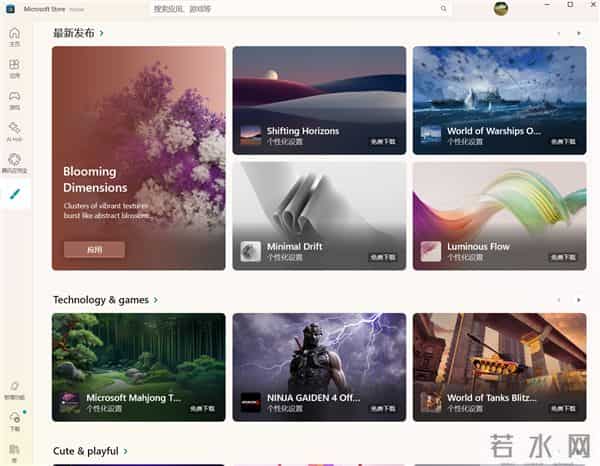Image resolution: width=600 pixels, height=466 pixels.
Task: Go to the Gaming controller section
Action: pyautogui.click(x=15, y=100)
